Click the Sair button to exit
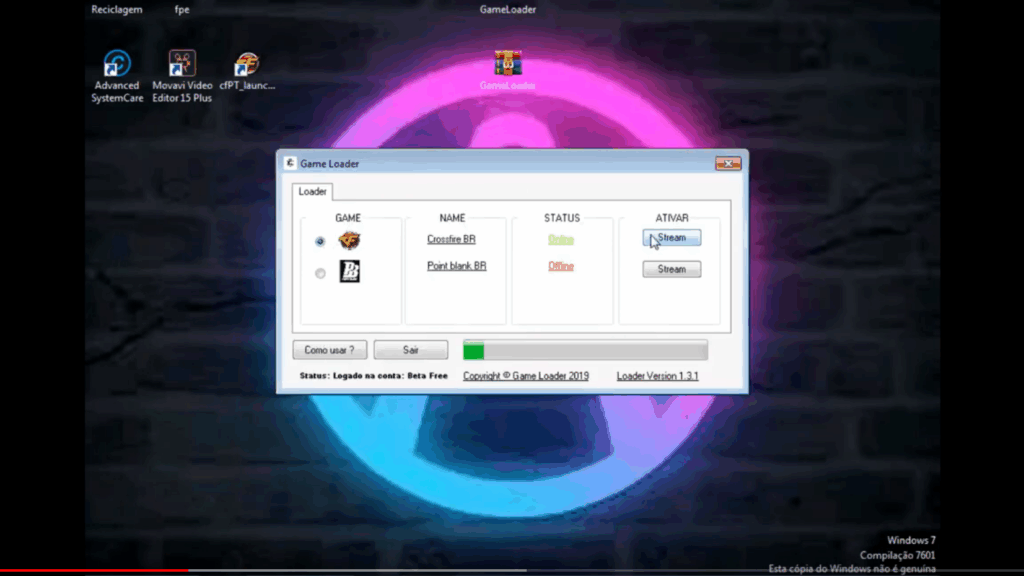 point(410,350)
